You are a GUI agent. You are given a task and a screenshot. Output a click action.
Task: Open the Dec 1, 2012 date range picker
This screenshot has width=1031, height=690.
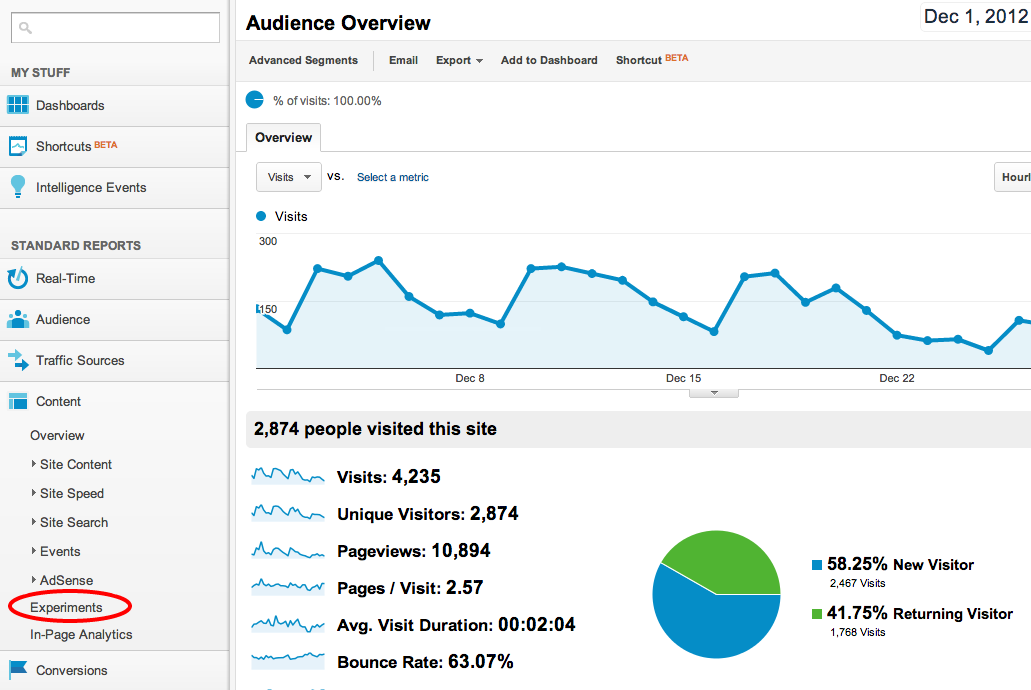pyautogui.click(x=976, y=16)
